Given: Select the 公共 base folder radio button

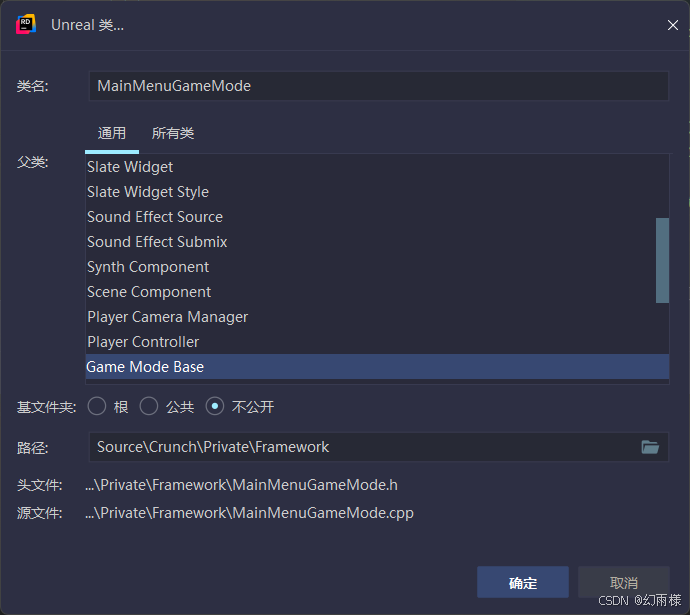Looking at the screenshot, I should pyautogui.click(x=149, y=406).
